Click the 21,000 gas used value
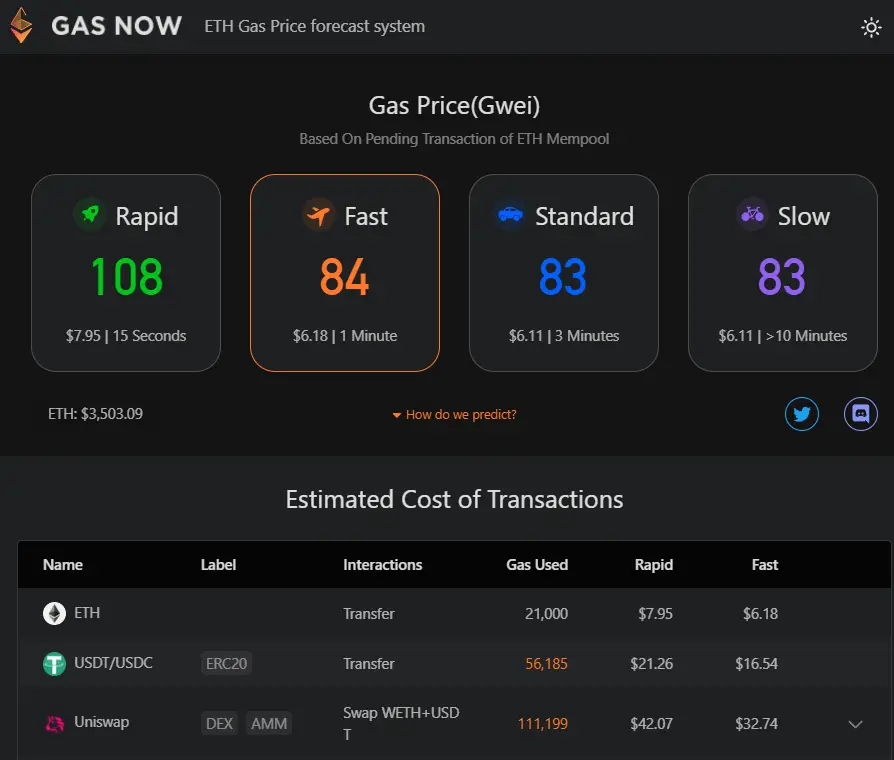 point(546,614)
